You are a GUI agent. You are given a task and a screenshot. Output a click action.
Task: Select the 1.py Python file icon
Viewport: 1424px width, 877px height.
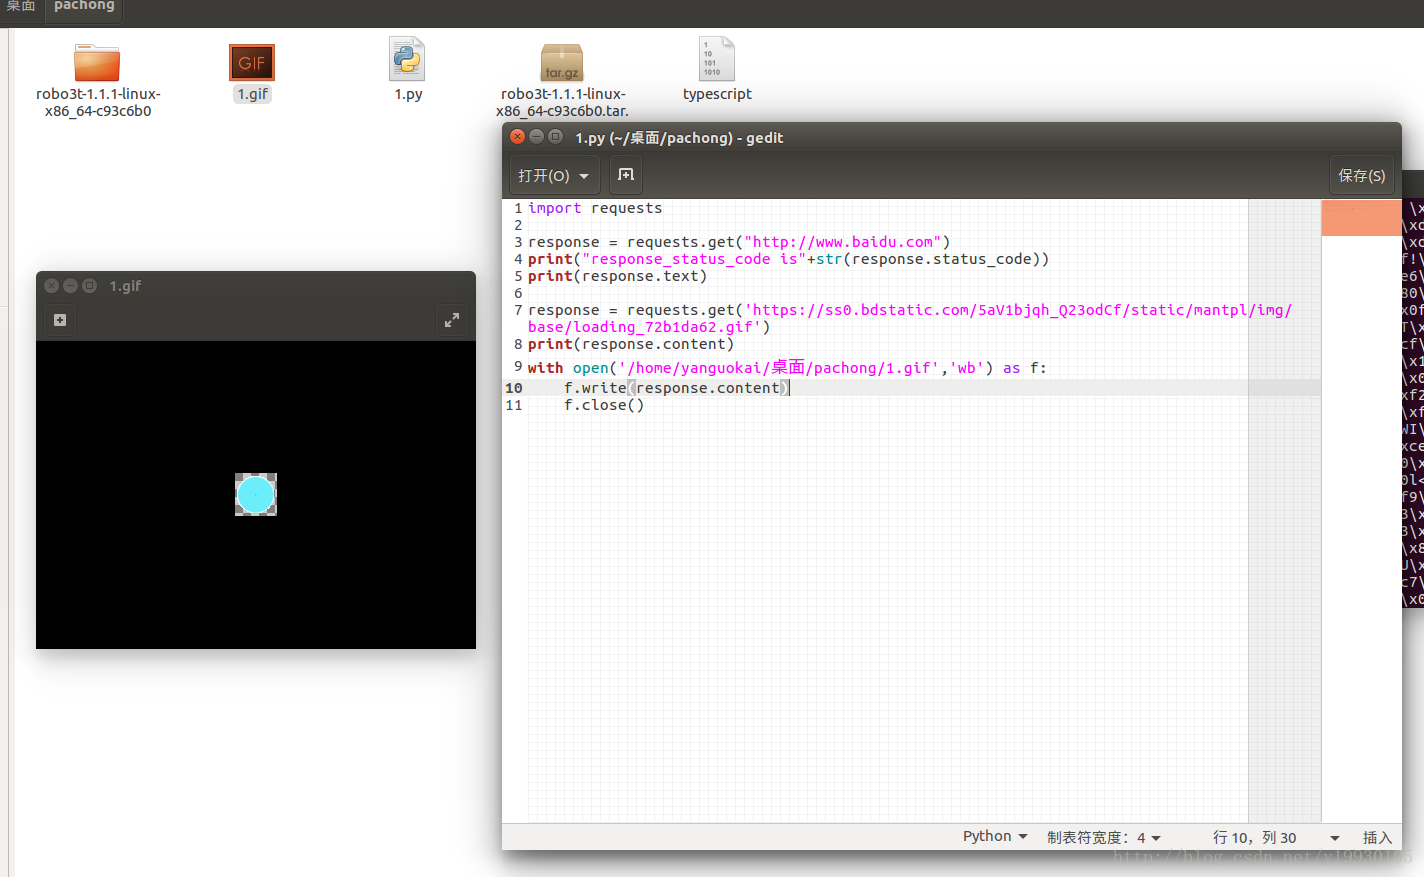(407, 59)
